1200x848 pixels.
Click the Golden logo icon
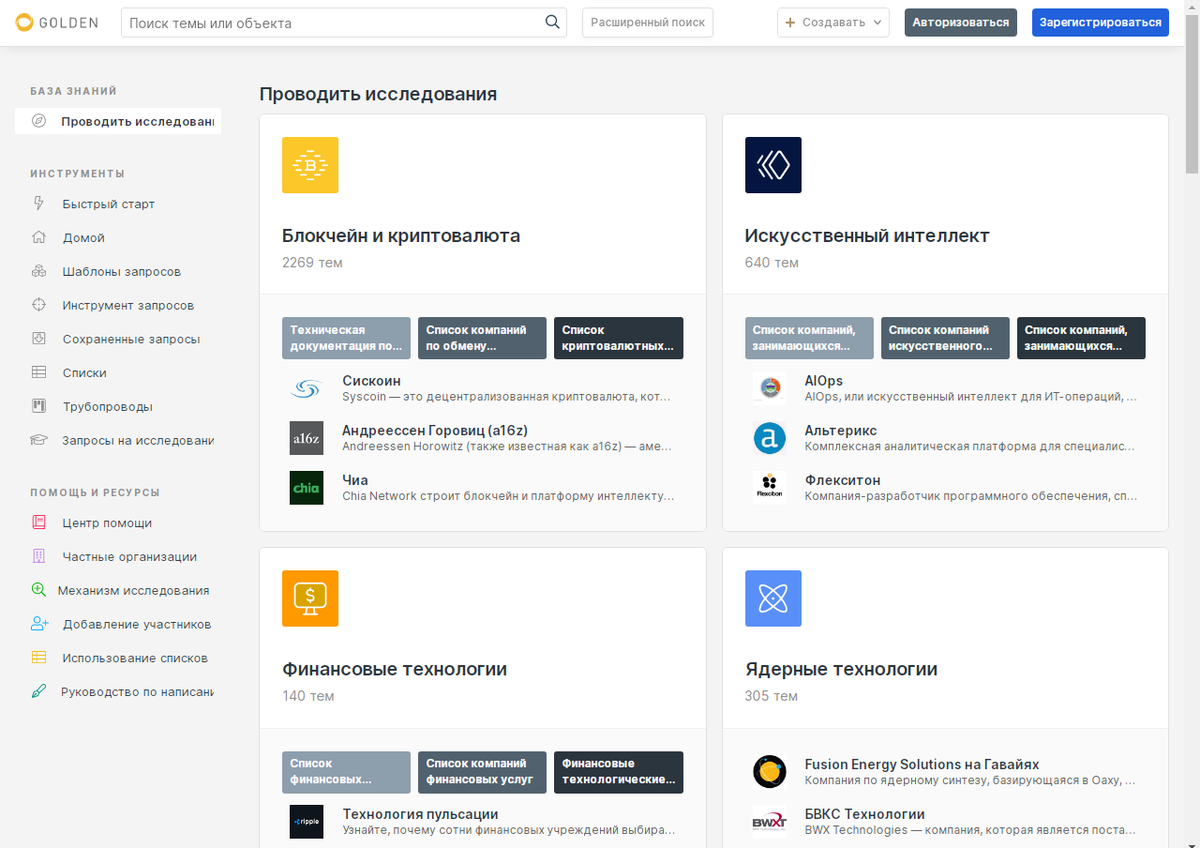point(24,22)
